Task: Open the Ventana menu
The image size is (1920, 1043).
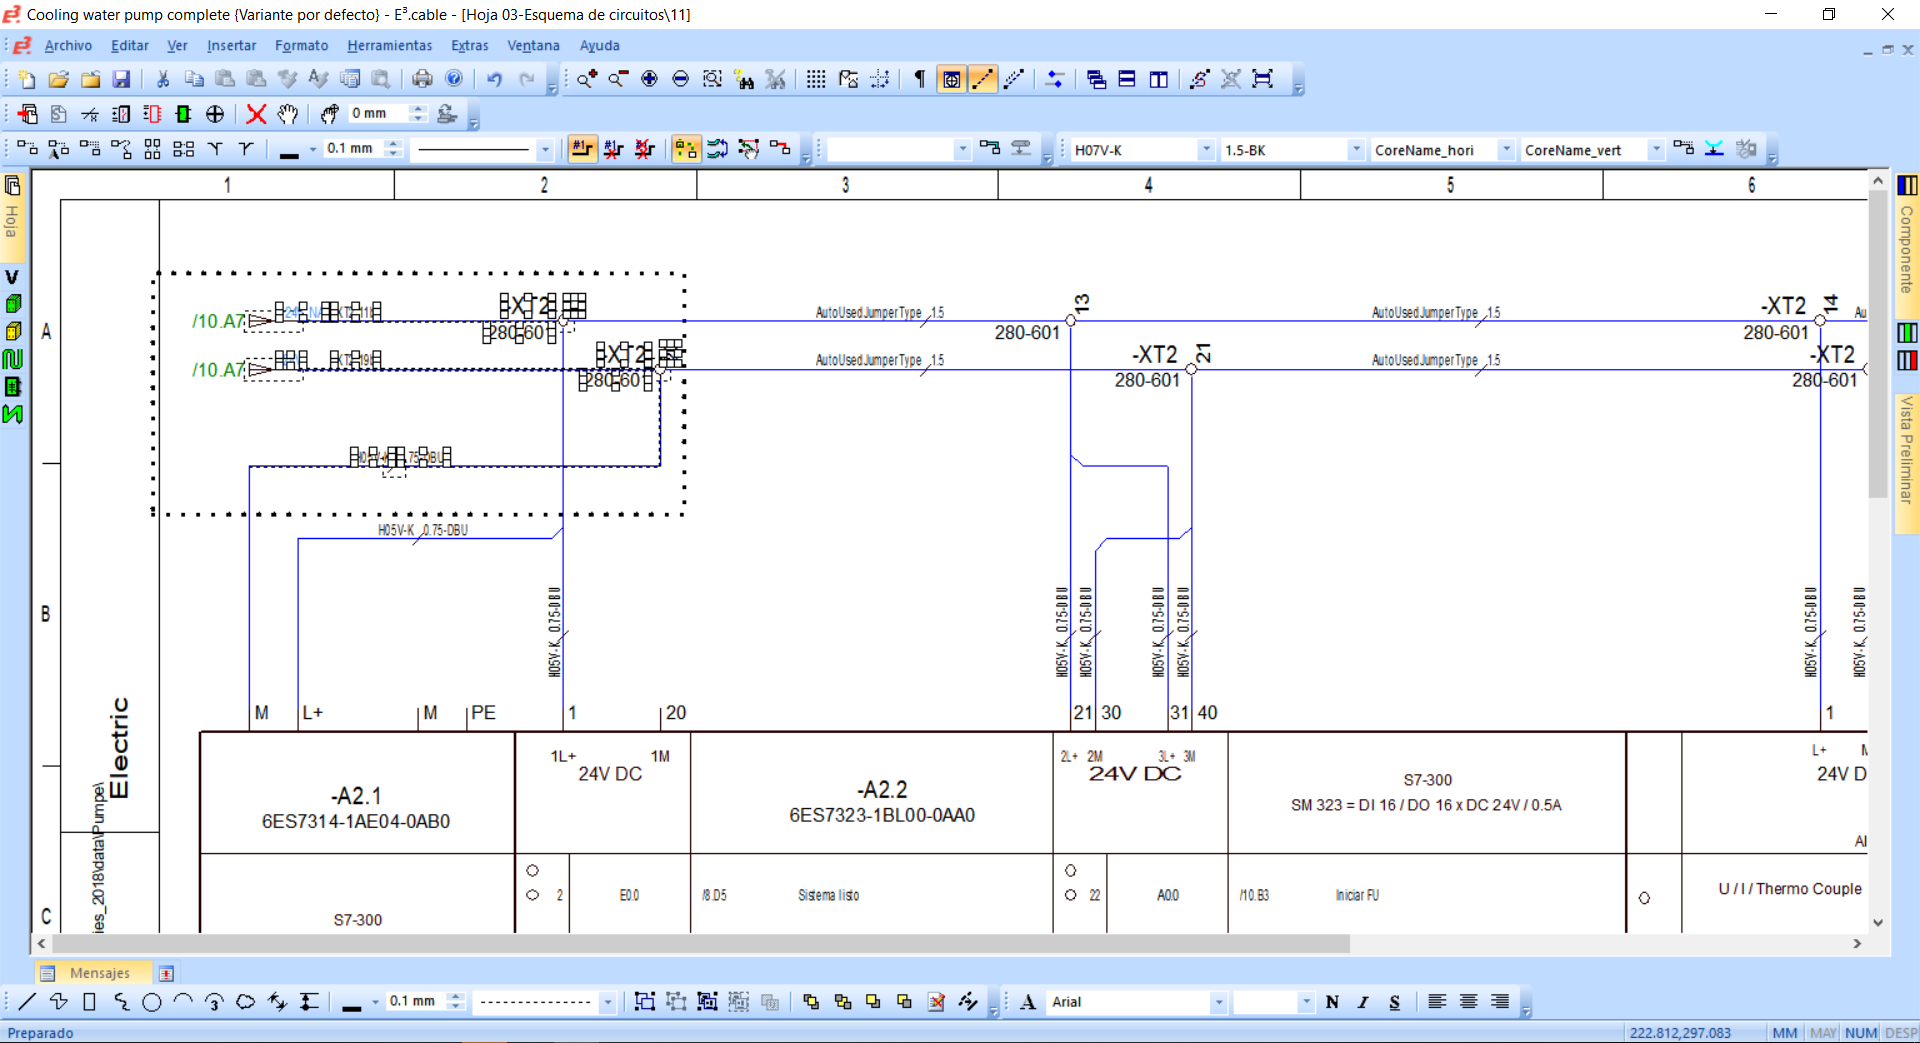Action: pyautogui.click(x=533, y=46)
